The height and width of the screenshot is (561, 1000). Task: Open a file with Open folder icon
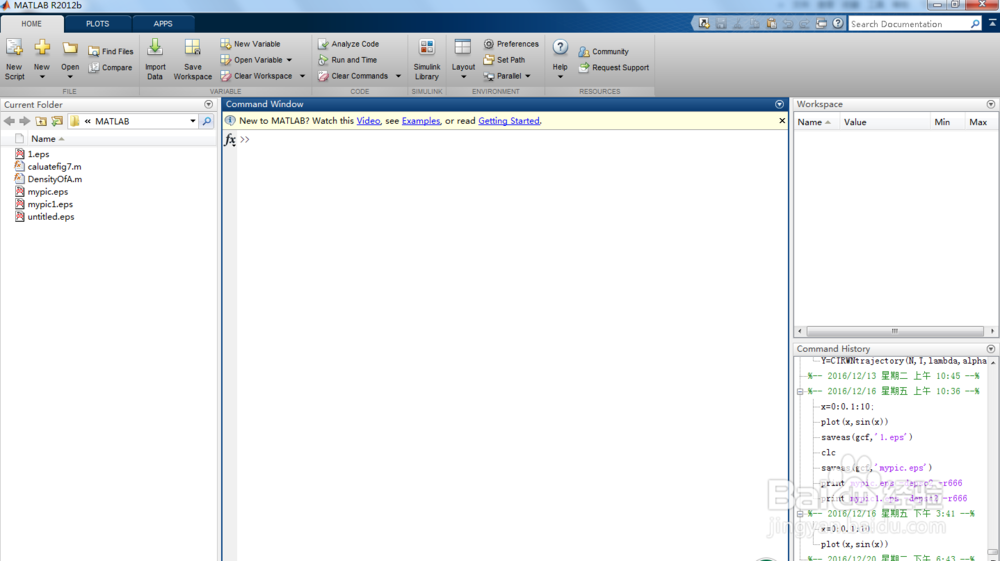(70, 49)
